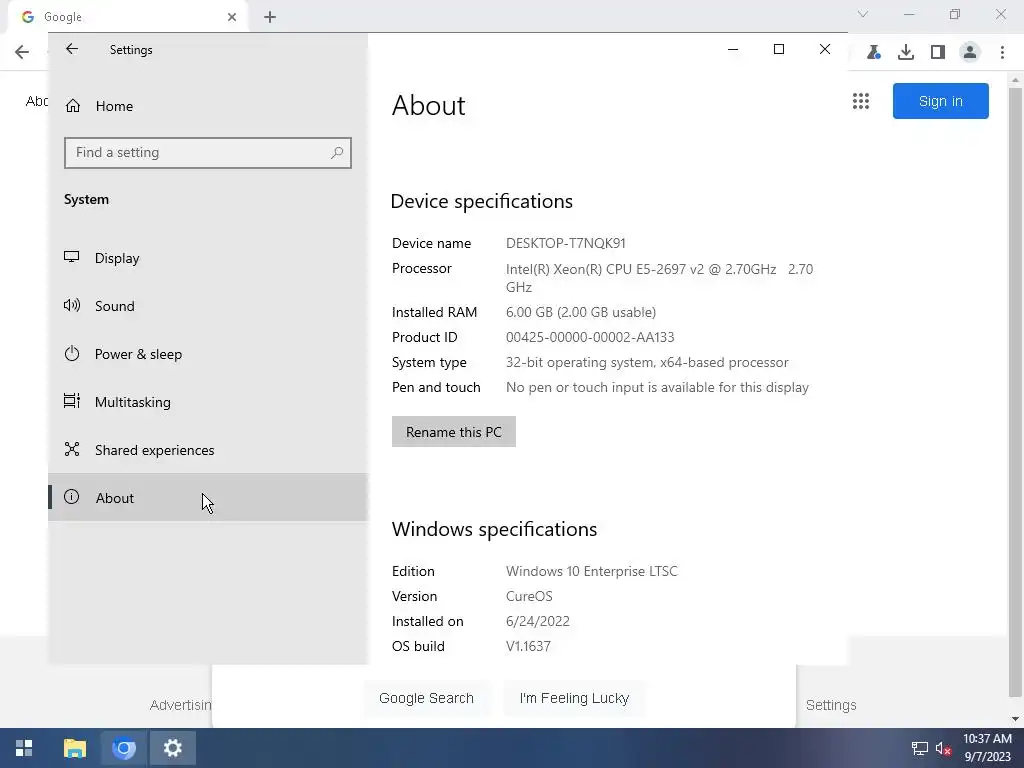The image size is (1024, 768).
Task: Click device name DESKTOP-T7NQK91
Action: pos(566,244)
